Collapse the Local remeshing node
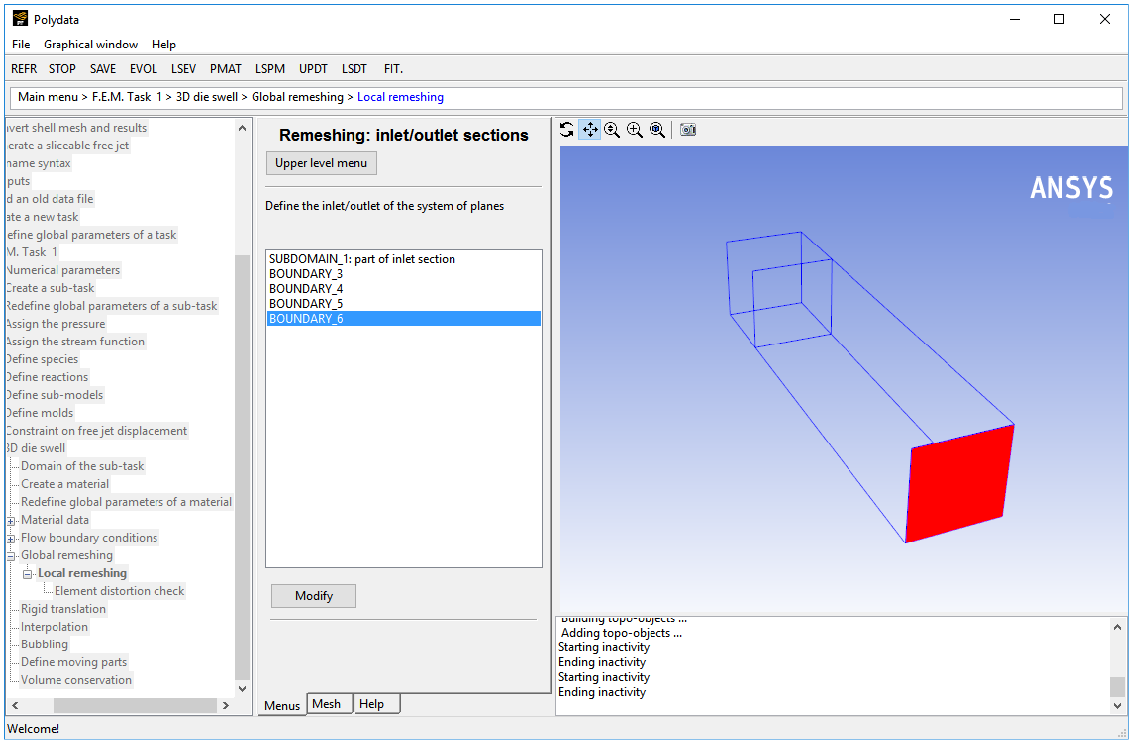The height and width of the screenshot is (746, 1135). coord(28,575)
